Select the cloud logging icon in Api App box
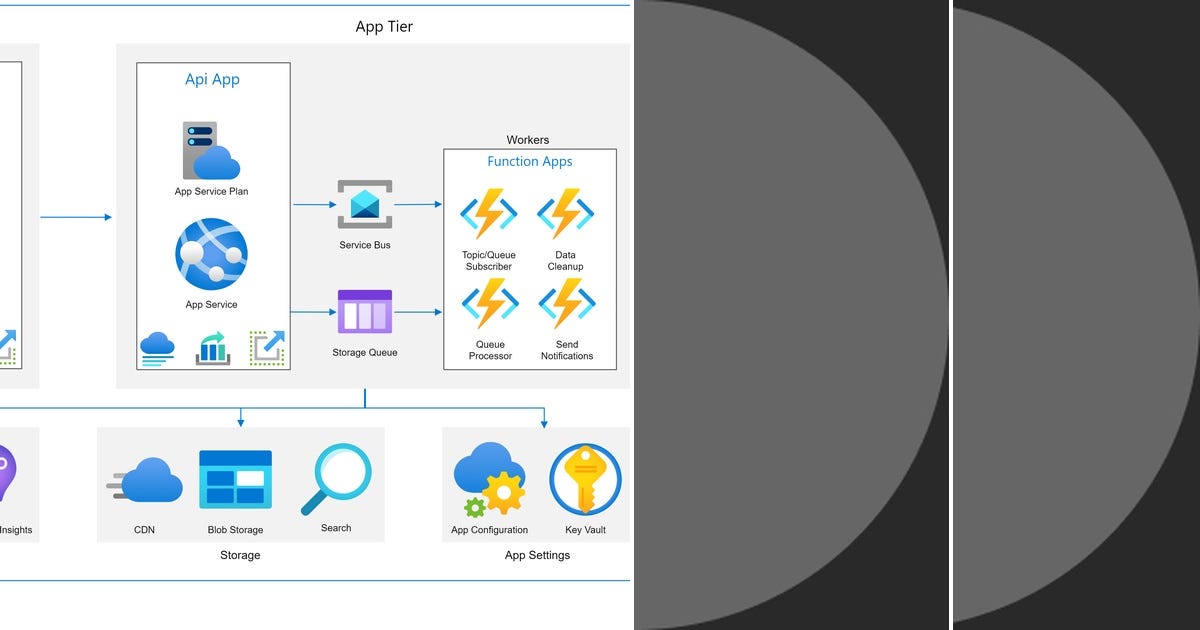 click(158, 349)
